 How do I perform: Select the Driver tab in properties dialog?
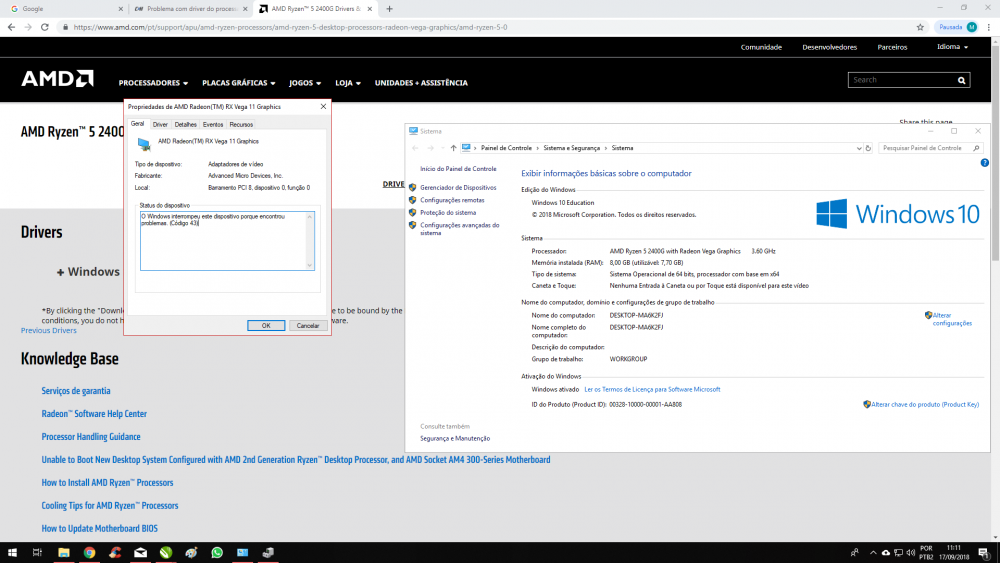click(160, 124)
